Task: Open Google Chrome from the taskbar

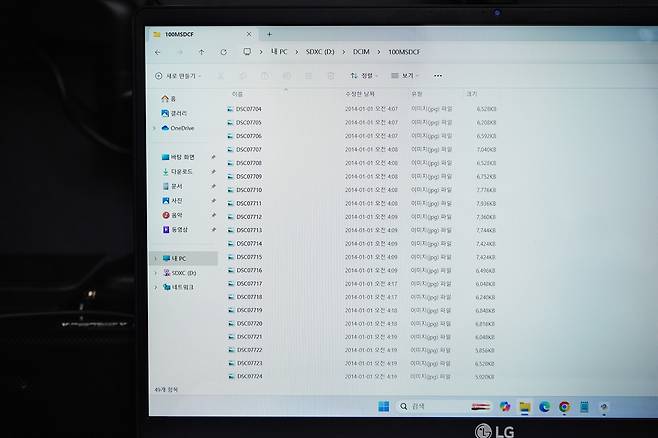Action: (x=564, y=406)
